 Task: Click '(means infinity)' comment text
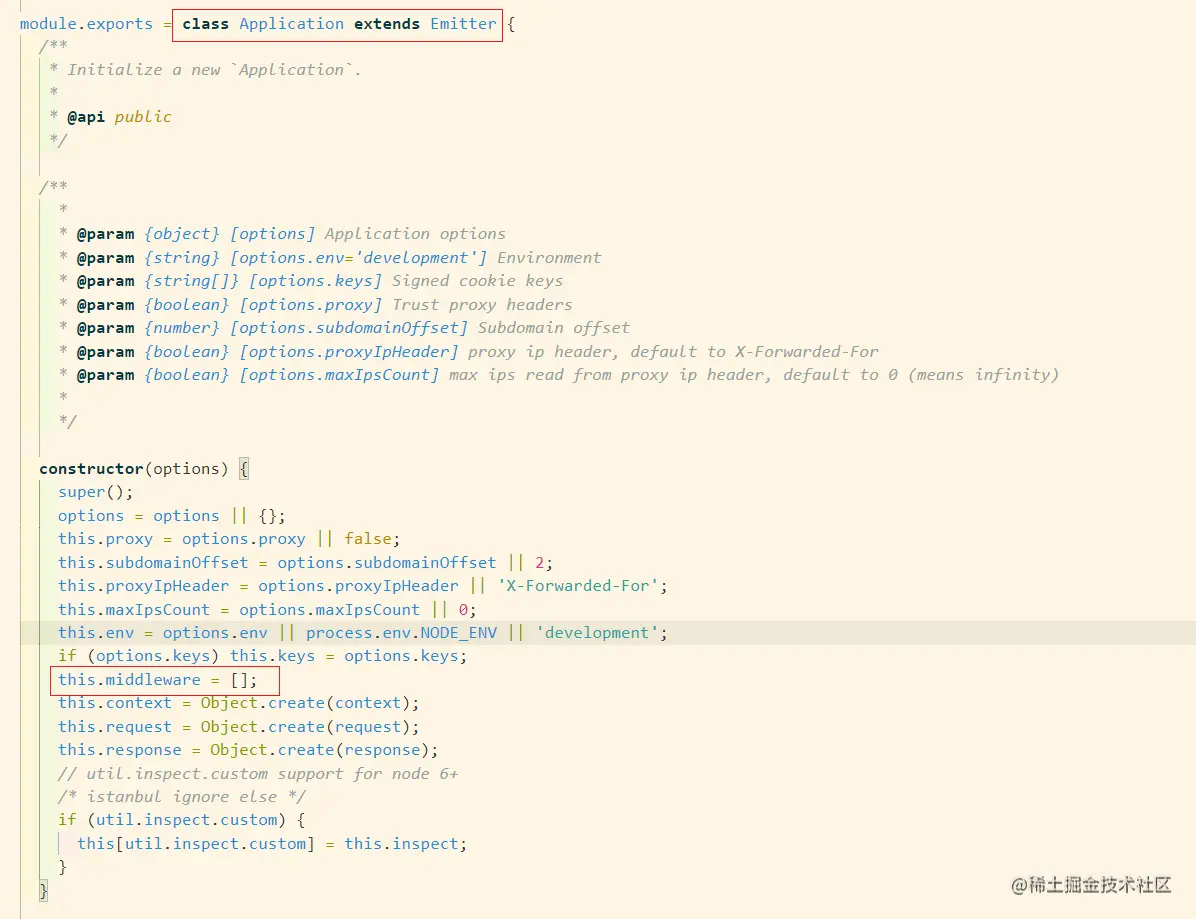click(x=983, y=375)
